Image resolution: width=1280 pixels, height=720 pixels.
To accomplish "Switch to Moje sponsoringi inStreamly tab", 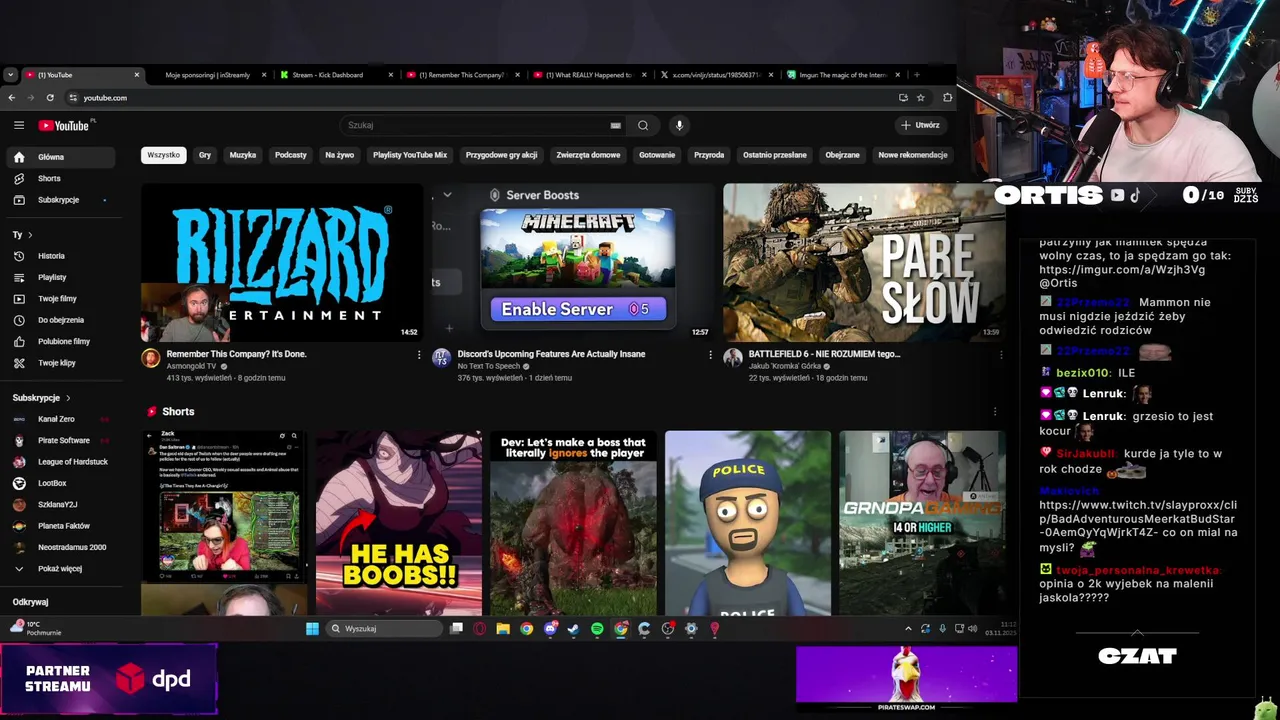I will (208, 75).
